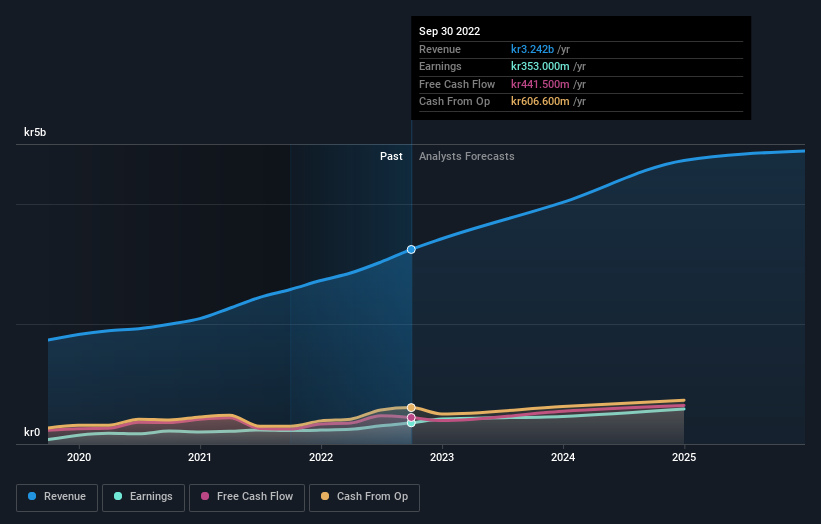Click the orange Cash From Op legend dot
This screenshot has width=821, height=524.
click(325, 496)
